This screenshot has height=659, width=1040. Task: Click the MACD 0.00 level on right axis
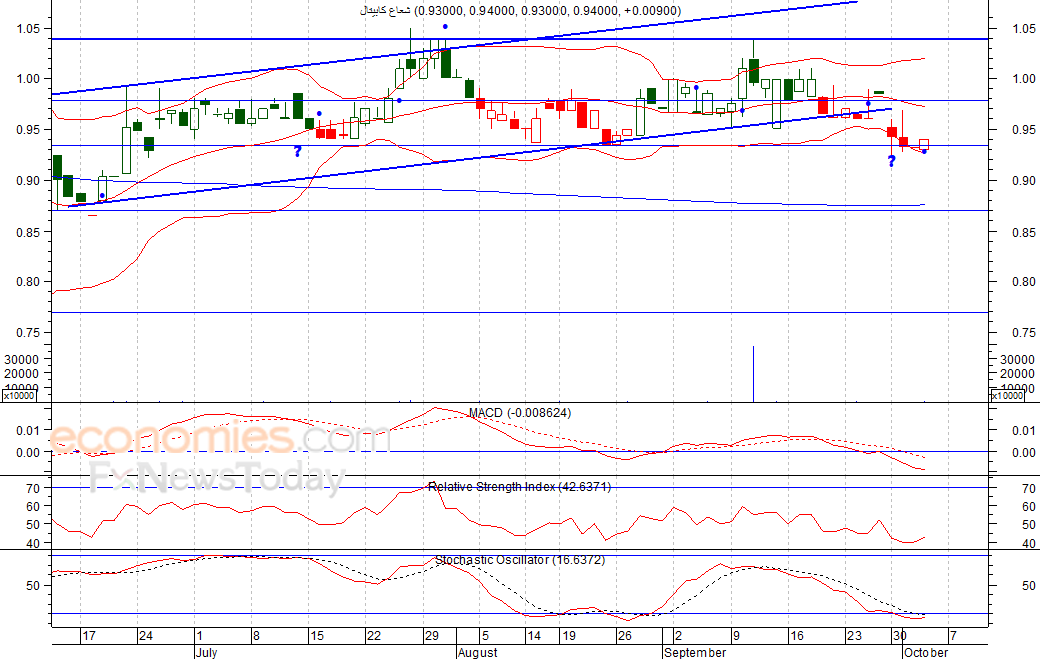tap(1024, 453)
